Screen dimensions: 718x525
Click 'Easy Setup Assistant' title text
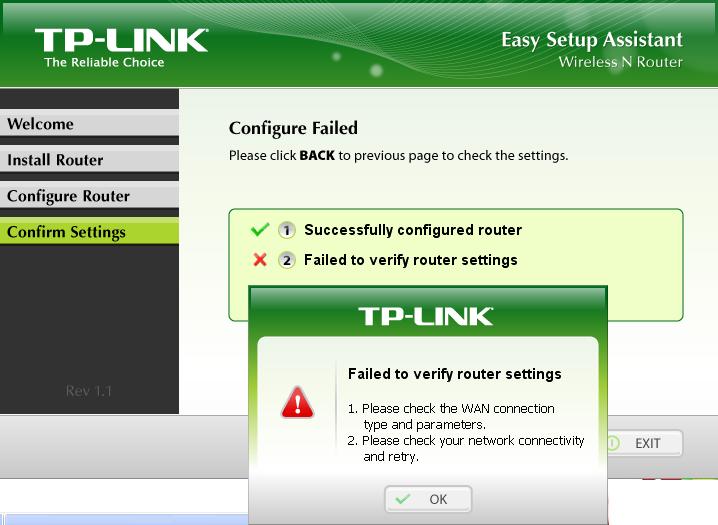[x=592, y=40]
